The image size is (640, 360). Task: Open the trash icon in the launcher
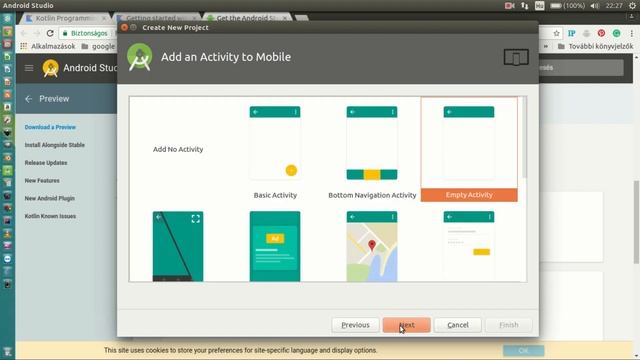7,351
